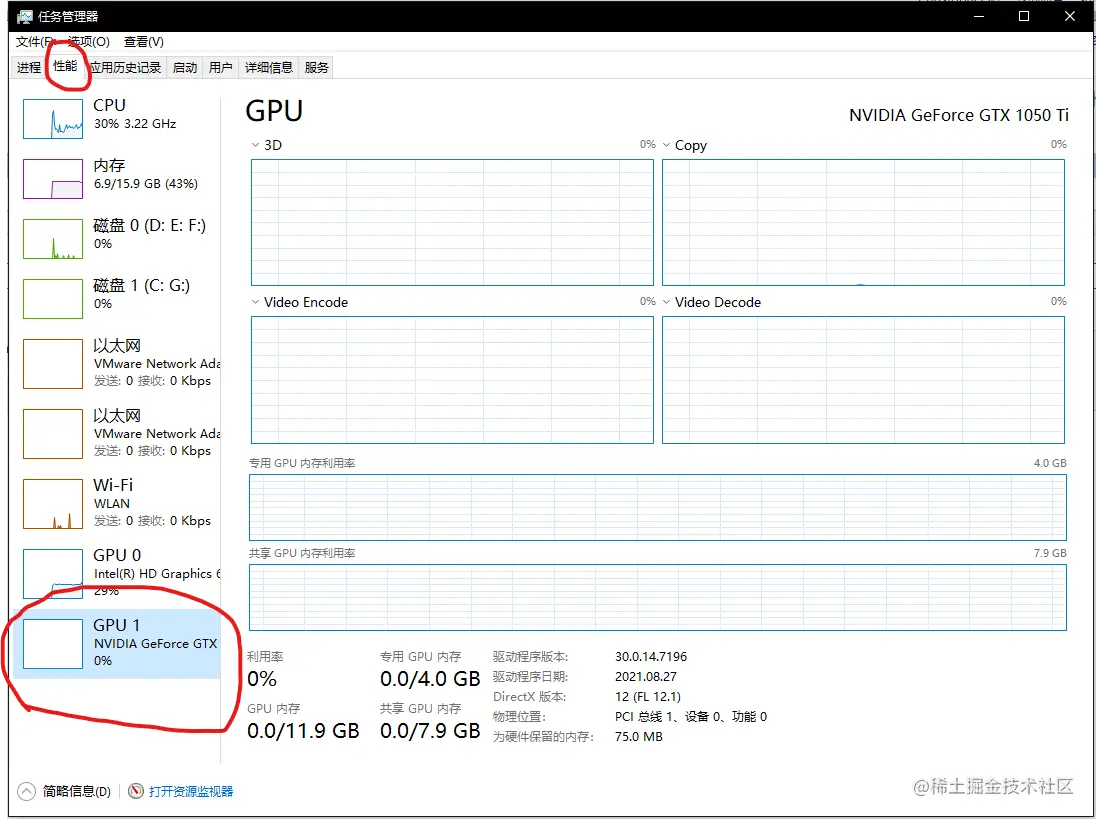Click the first 以太网 VMware adapter thumbnail
Viewport: 1096px width, 819px height.
pos(53,364)
